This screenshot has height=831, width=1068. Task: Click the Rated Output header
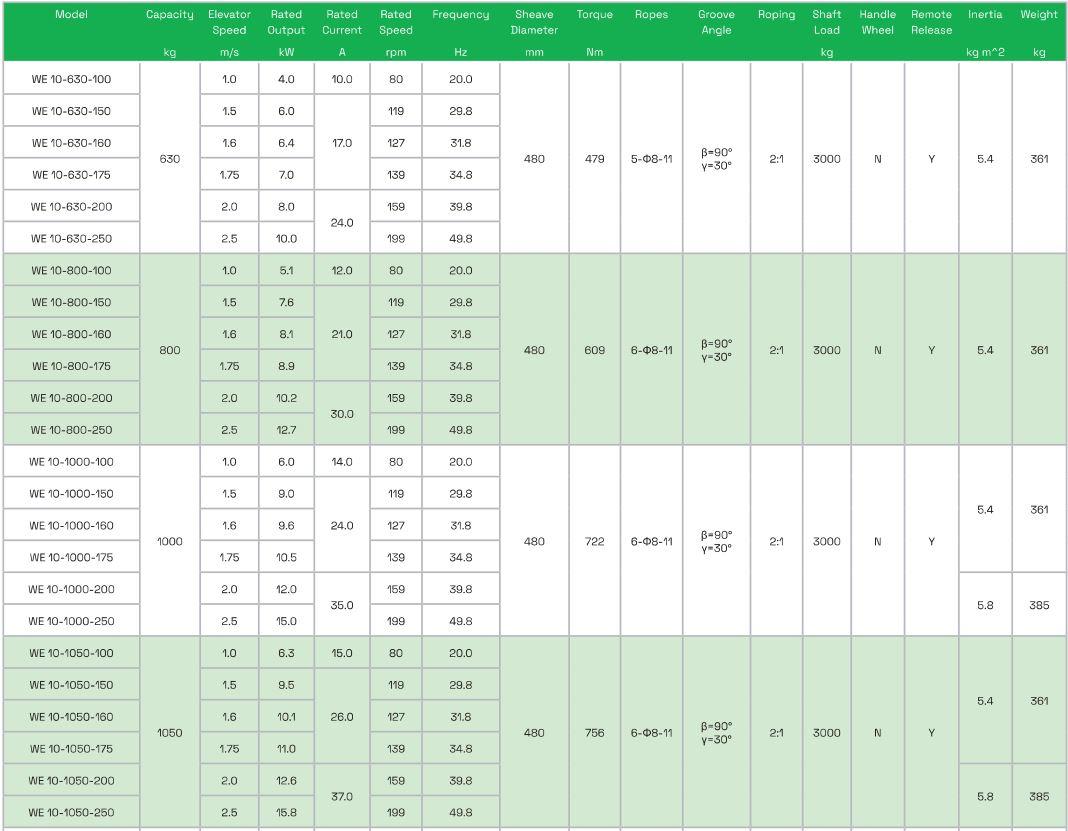point(286,22)
